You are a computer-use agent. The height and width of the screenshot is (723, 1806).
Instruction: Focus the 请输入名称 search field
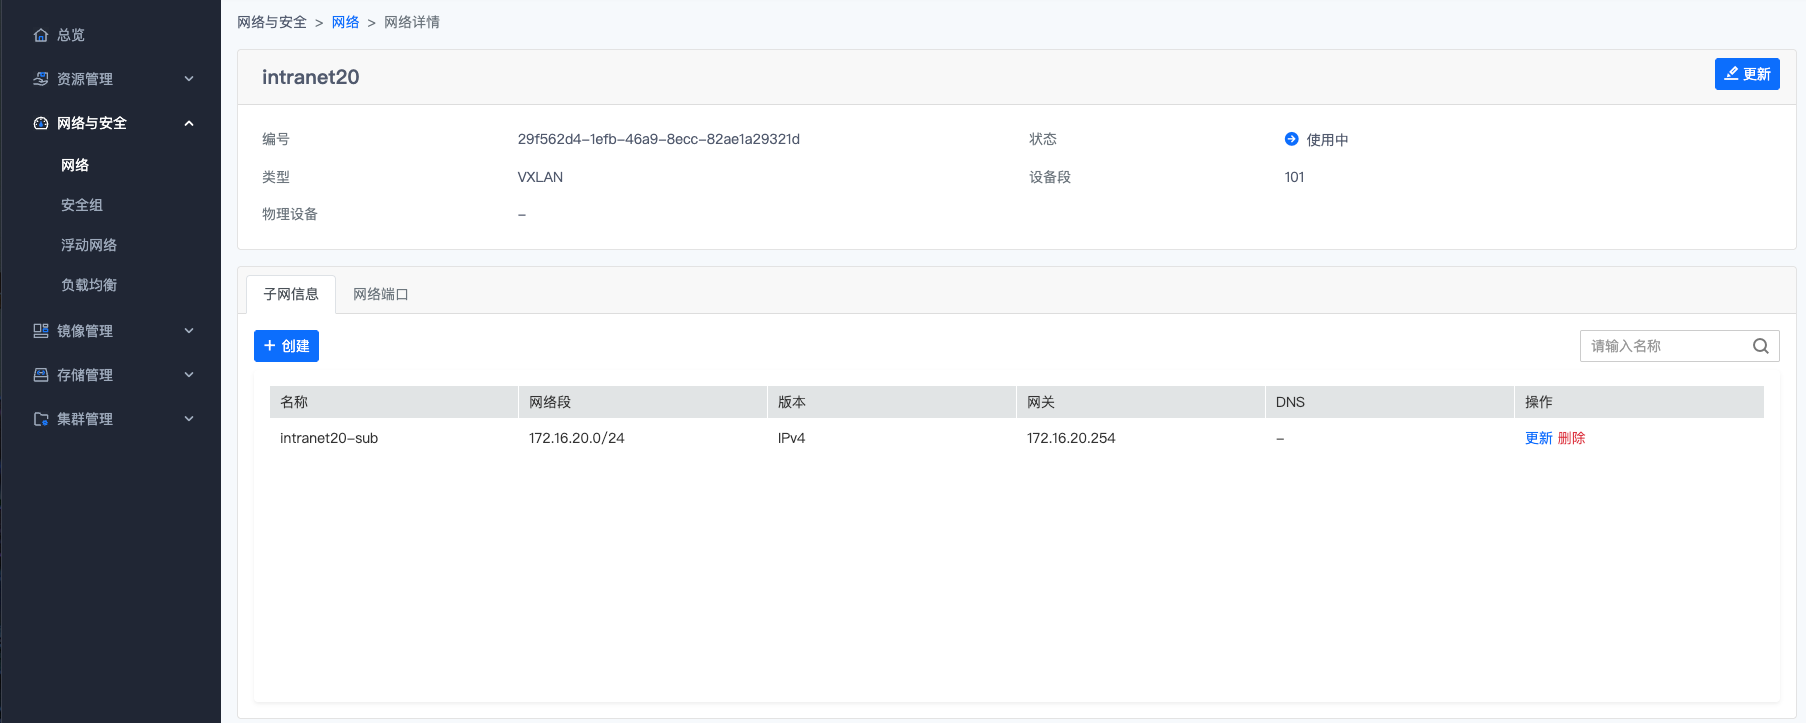[1664, 346]
